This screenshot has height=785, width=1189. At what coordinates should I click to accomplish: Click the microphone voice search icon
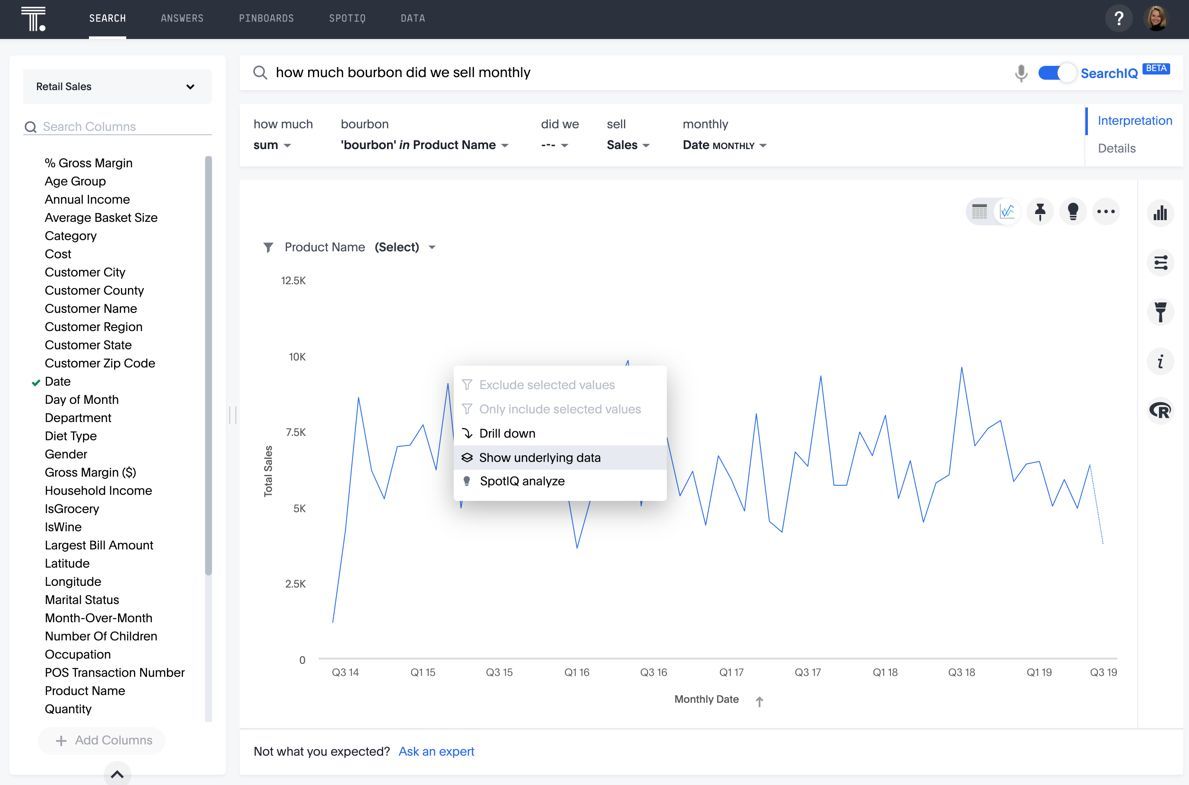pyautogui.click(x=1021, y=73)
